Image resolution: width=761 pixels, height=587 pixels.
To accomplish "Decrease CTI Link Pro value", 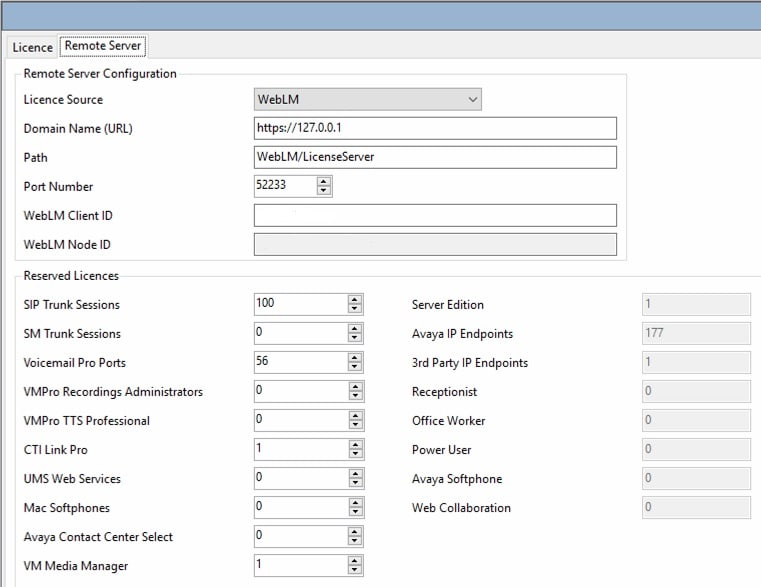I will (x=355, y=454).
